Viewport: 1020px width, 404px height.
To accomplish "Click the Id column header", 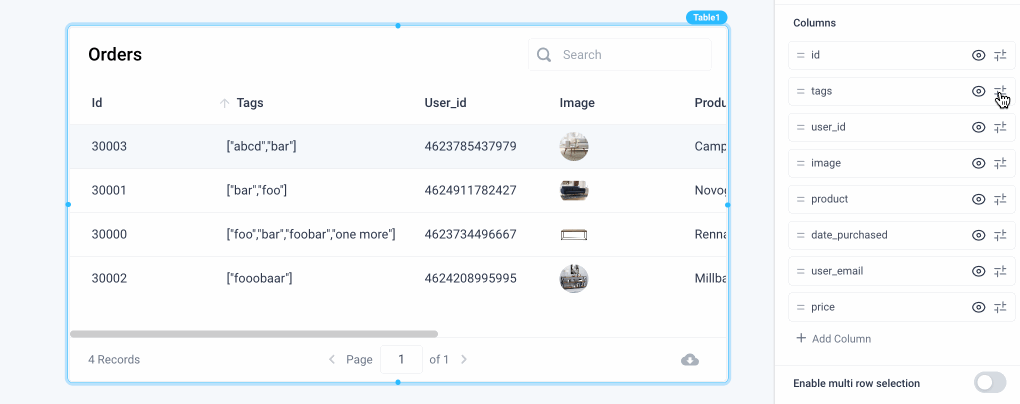I will 96,103.
